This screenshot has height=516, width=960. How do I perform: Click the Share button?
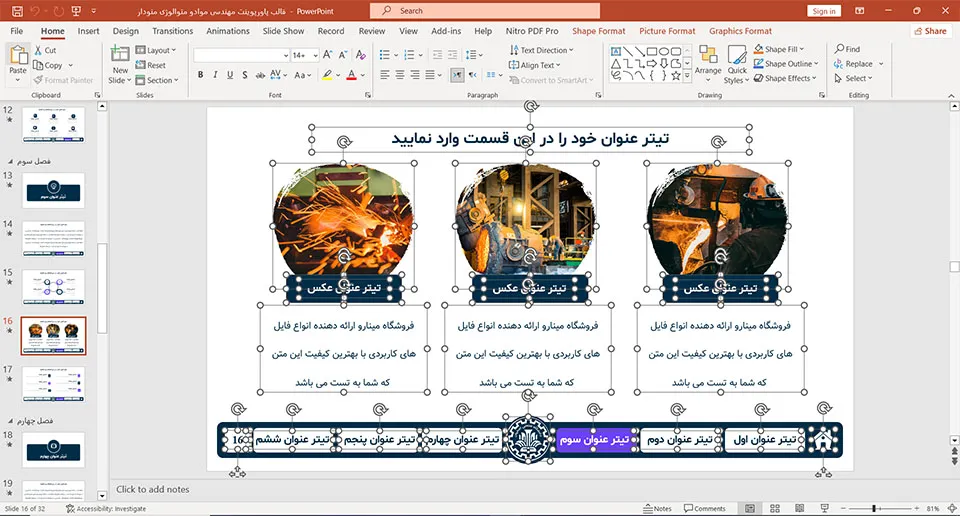pos(931,31)
